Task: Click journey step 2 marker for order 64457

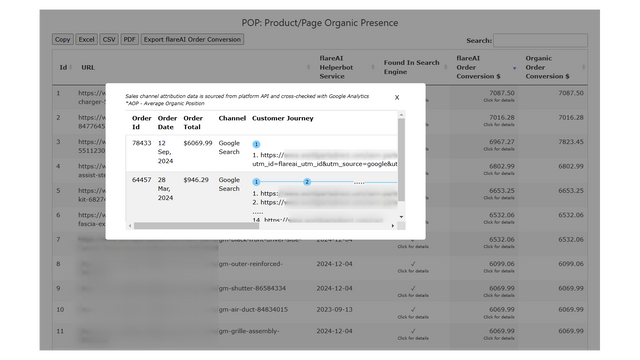Action: tap(307, 182)
